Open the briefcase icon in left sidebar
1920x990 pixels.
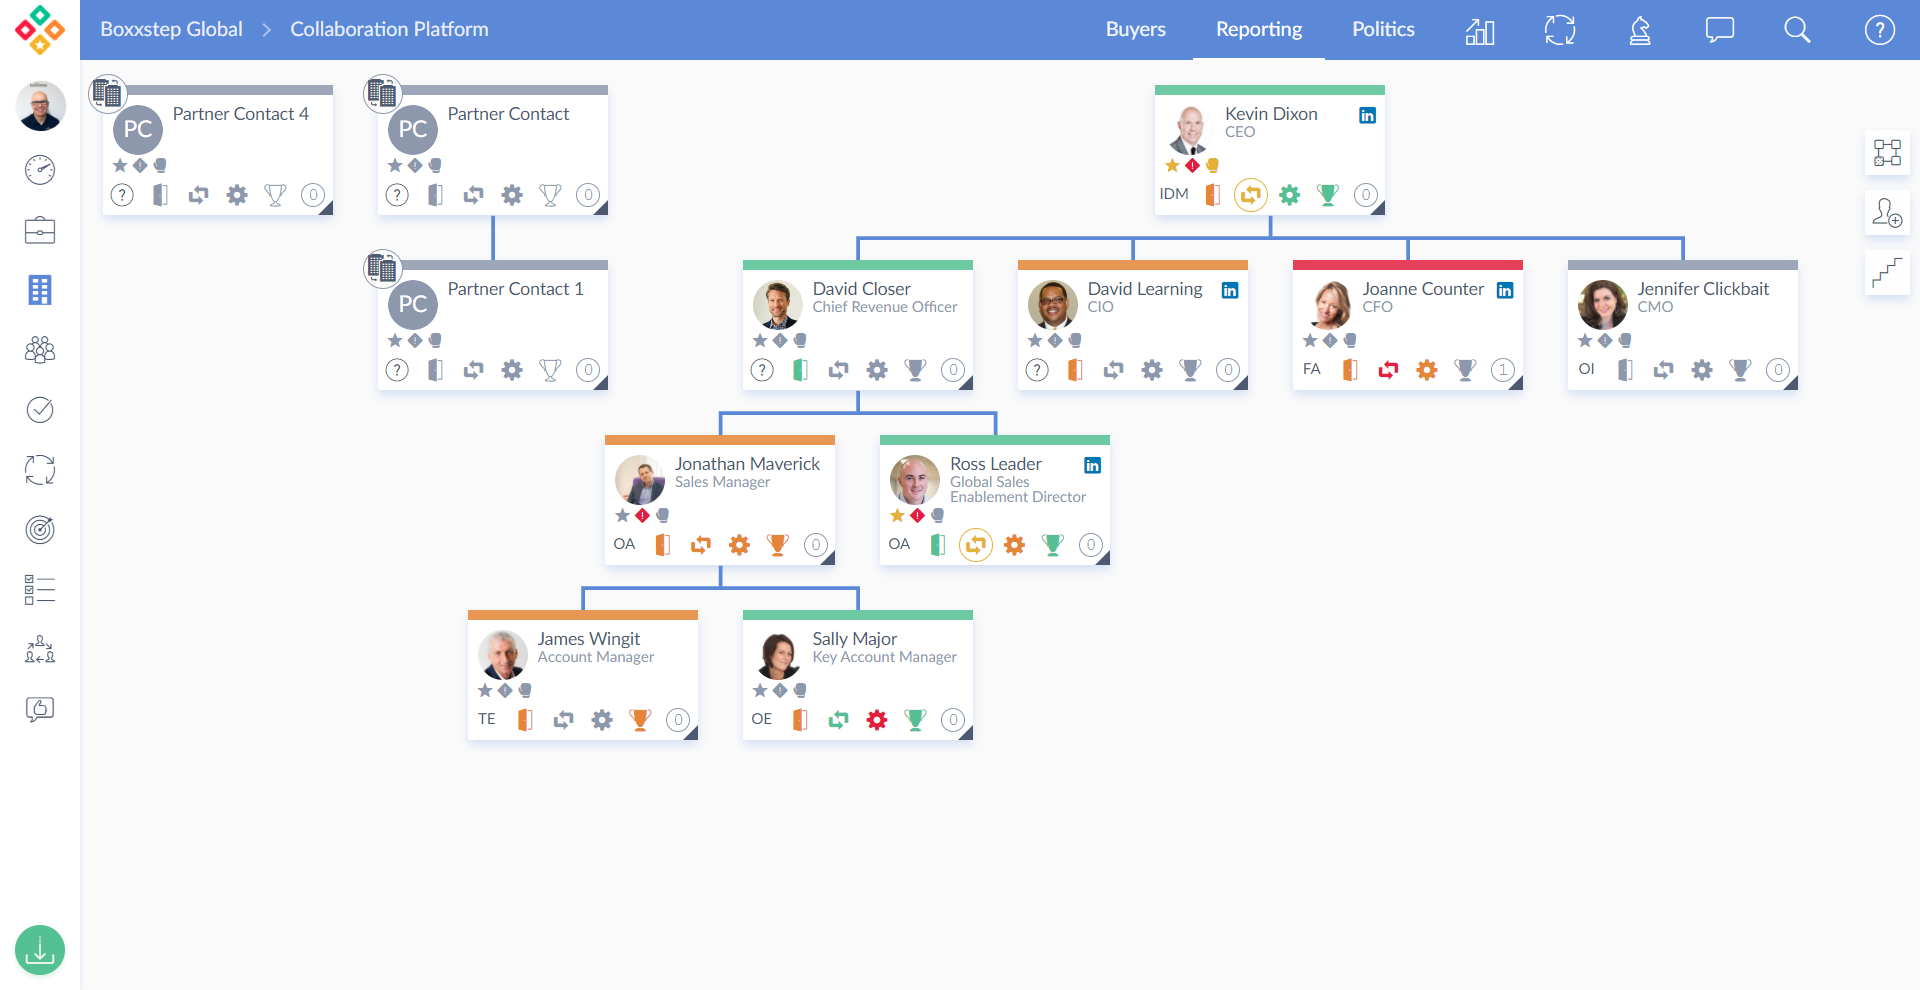[x=40, y=230]
